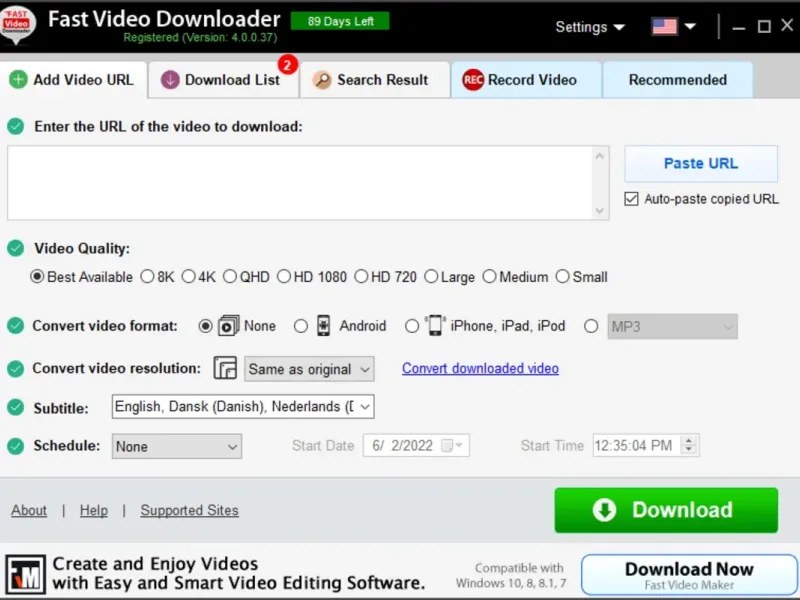Click Download Now Fast Video Maker button
This screenshot has height=600, width=800.
pyautogui.click(x=689, y=575)
